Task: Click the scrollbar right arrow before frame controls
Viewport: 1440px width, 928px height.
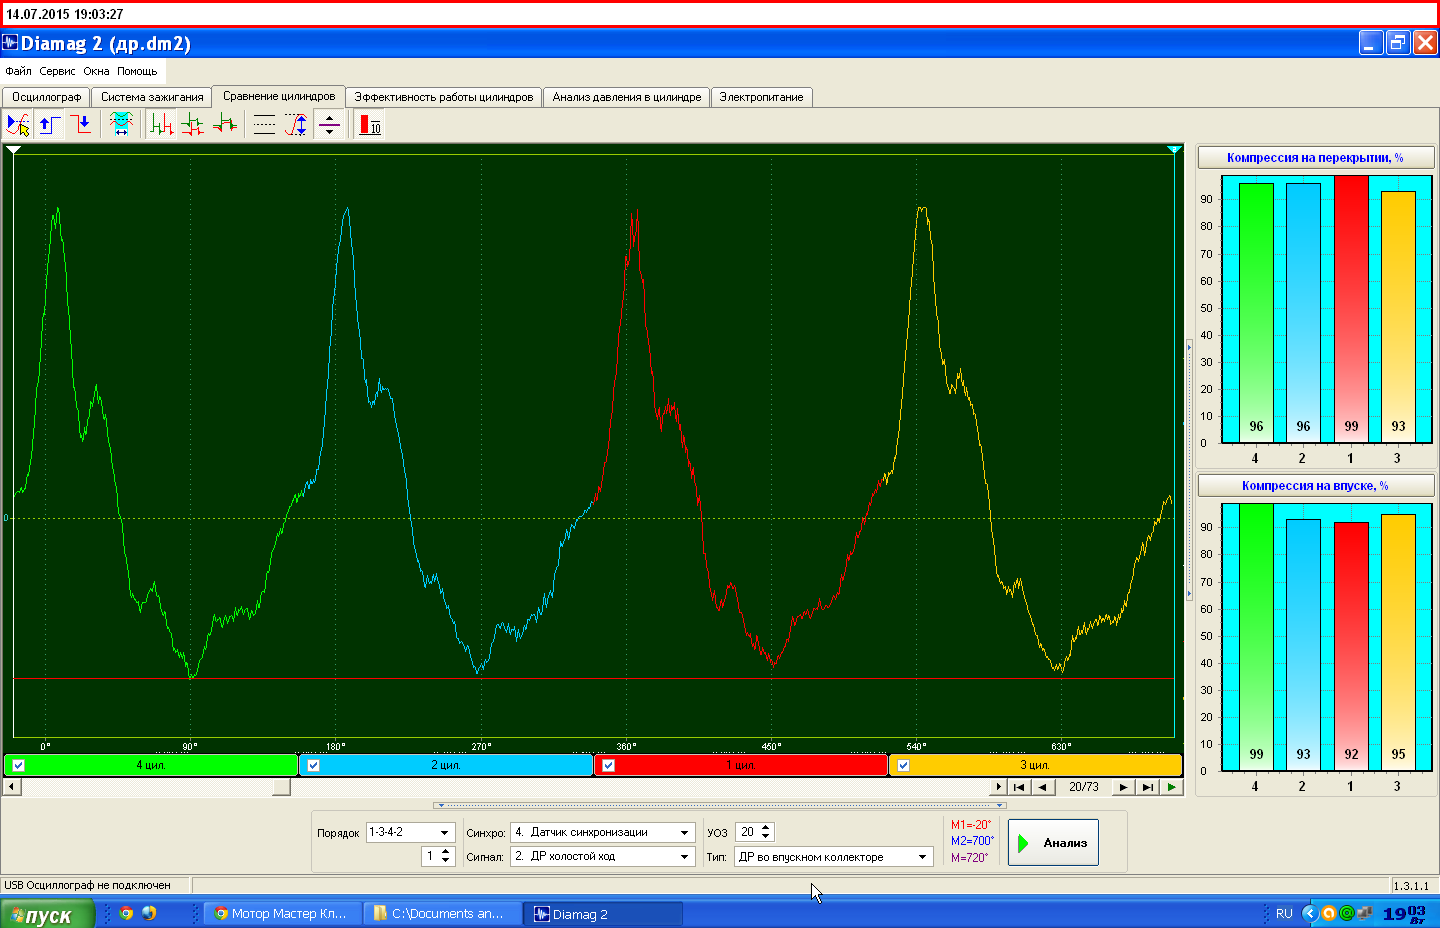Action: click(x=999, y=787)
